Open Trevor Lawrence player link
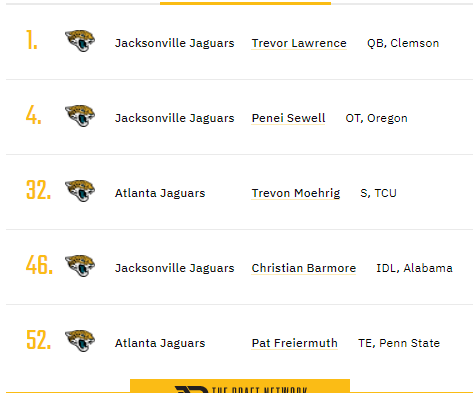 [x=299, y=43]
